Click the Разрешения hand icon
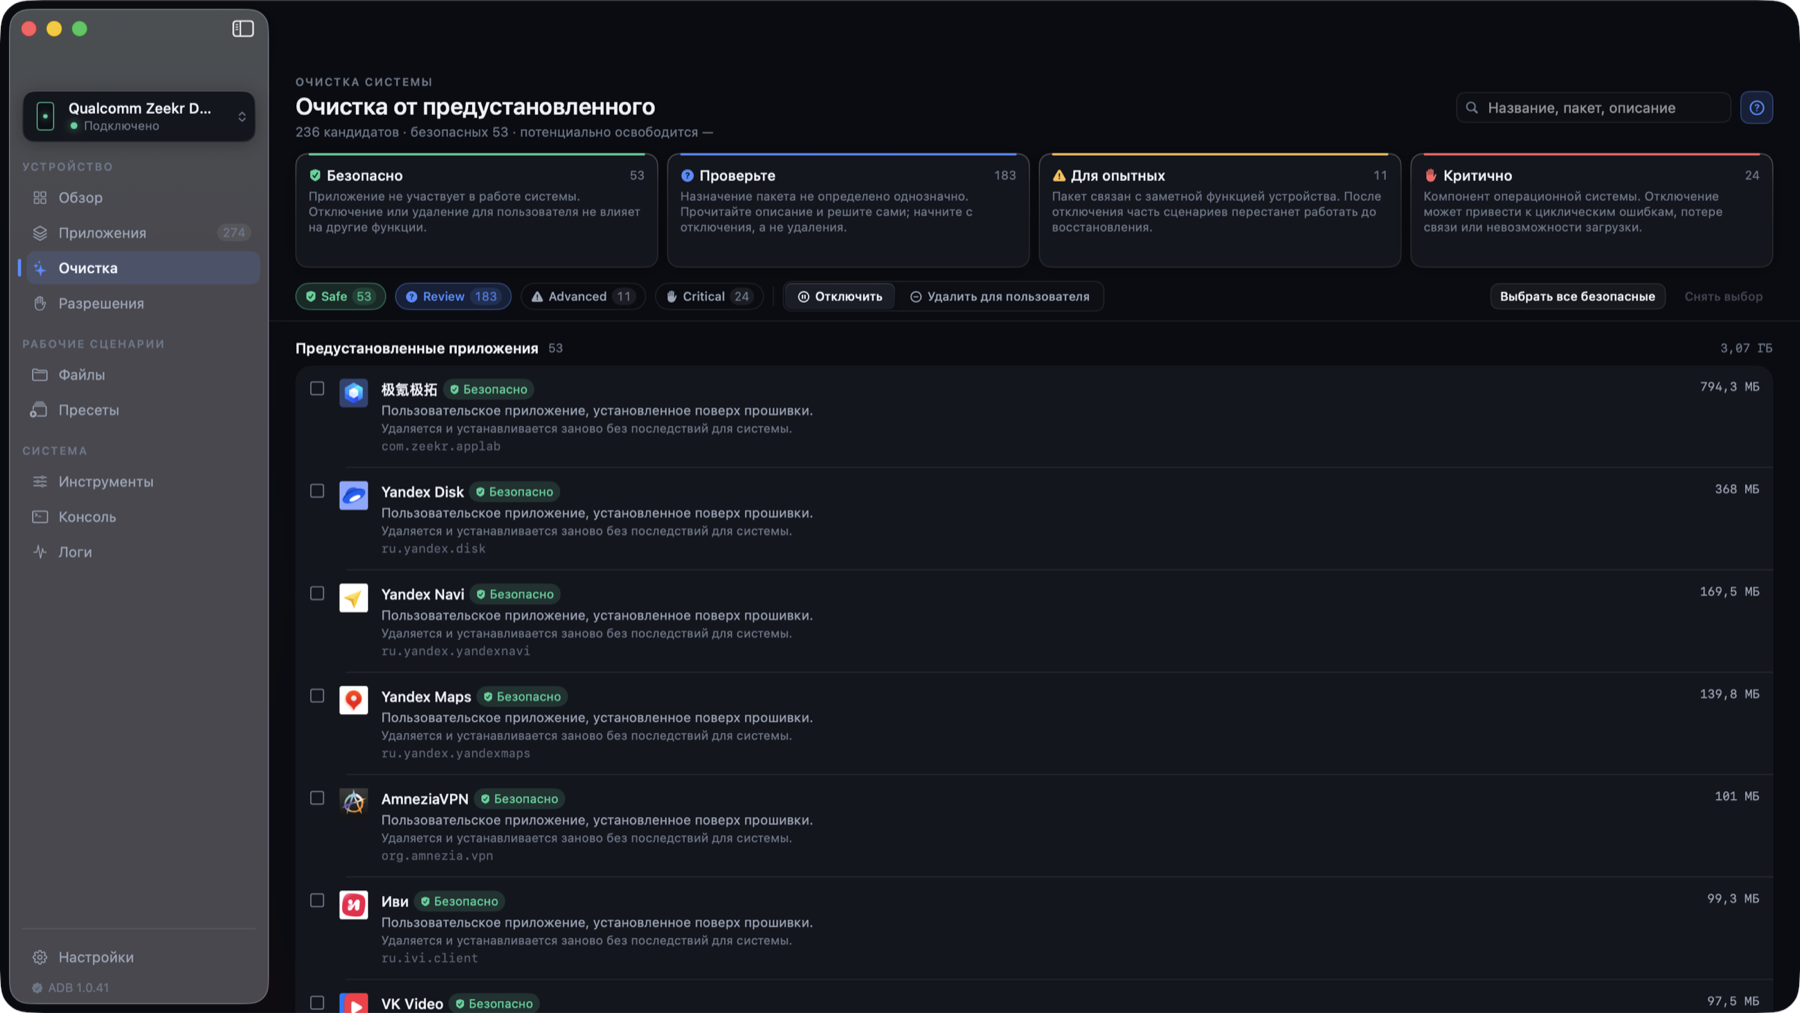This screenshot has height=1013, width=1800. coord(40,304)
